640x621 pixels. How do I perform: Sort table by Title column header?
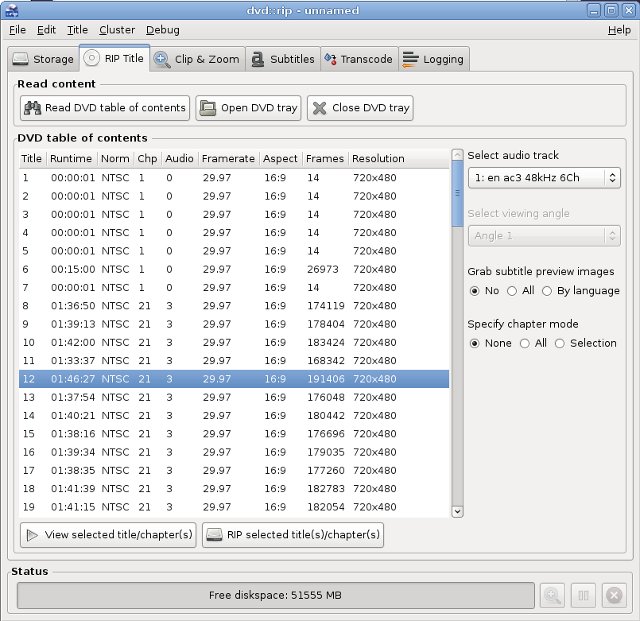click(x=33, y=159)
